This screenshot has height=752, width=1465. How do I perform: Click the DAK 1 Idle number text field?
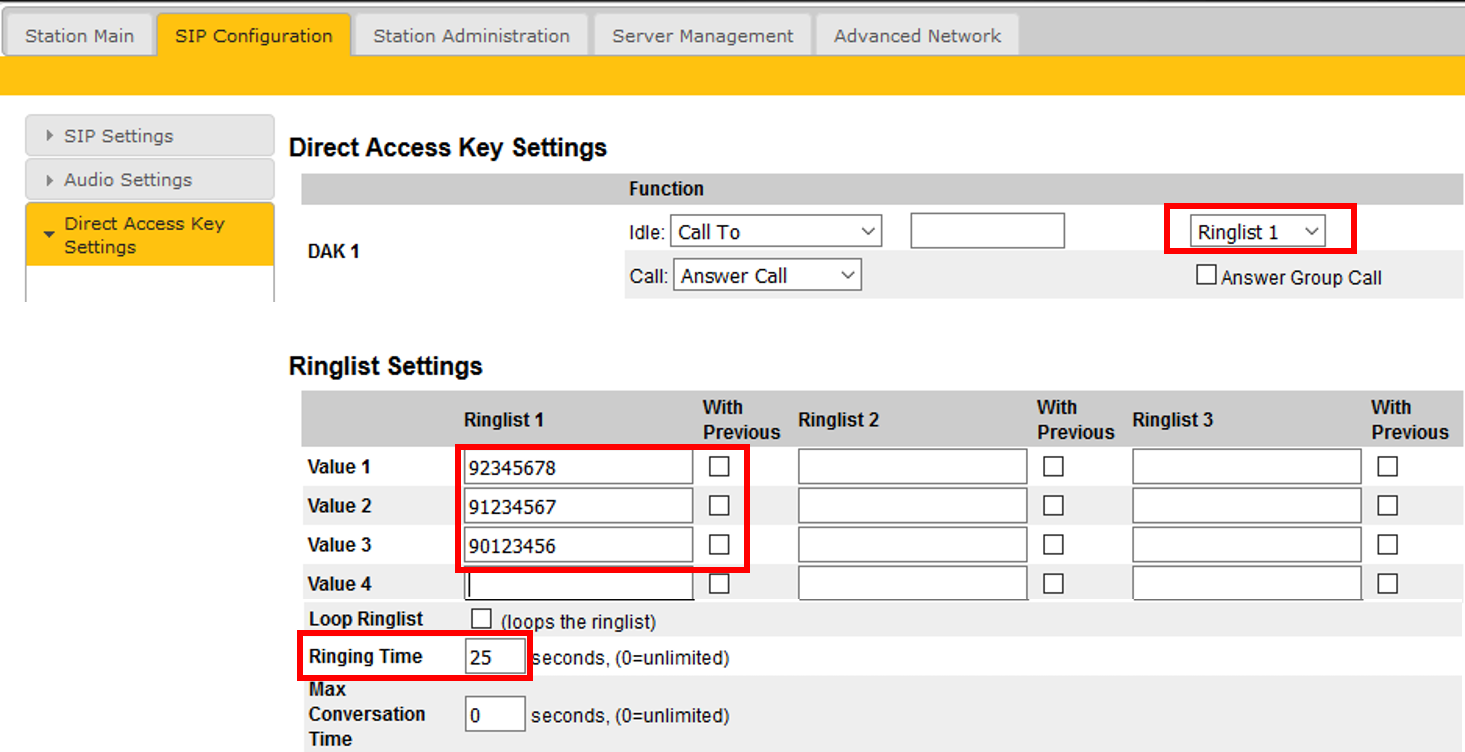point(987,232)
